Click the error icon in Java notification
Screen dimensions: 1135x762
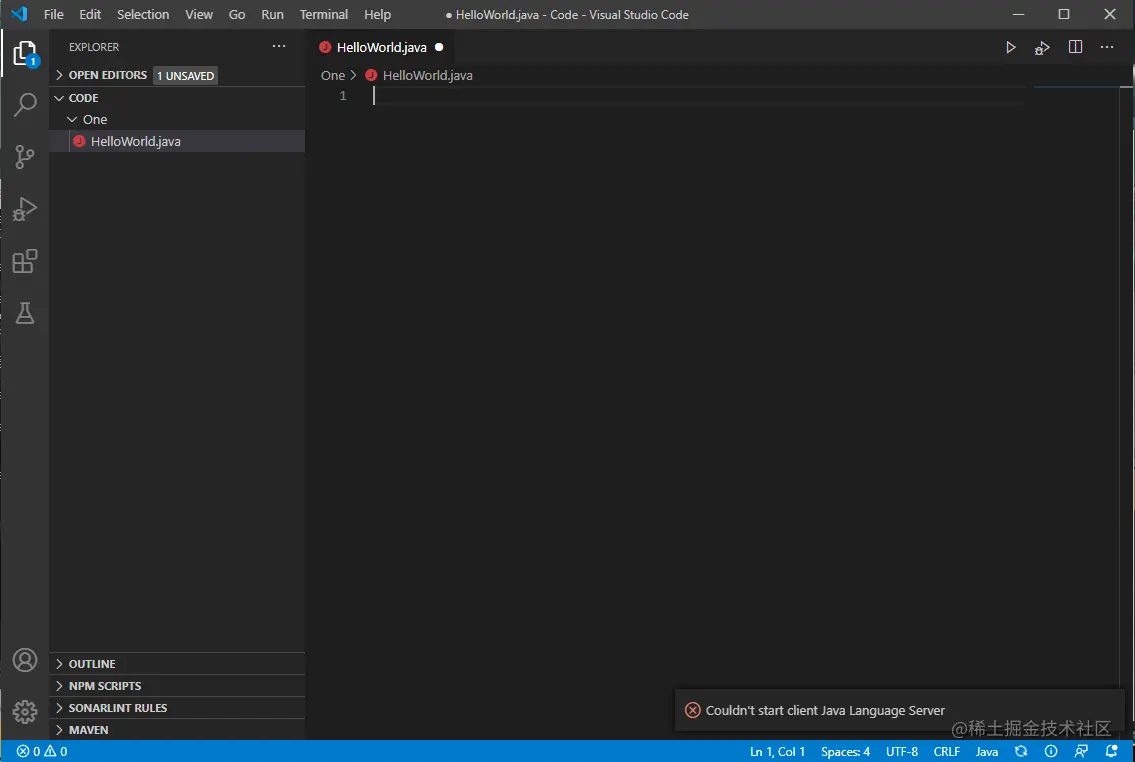point(693,710)
